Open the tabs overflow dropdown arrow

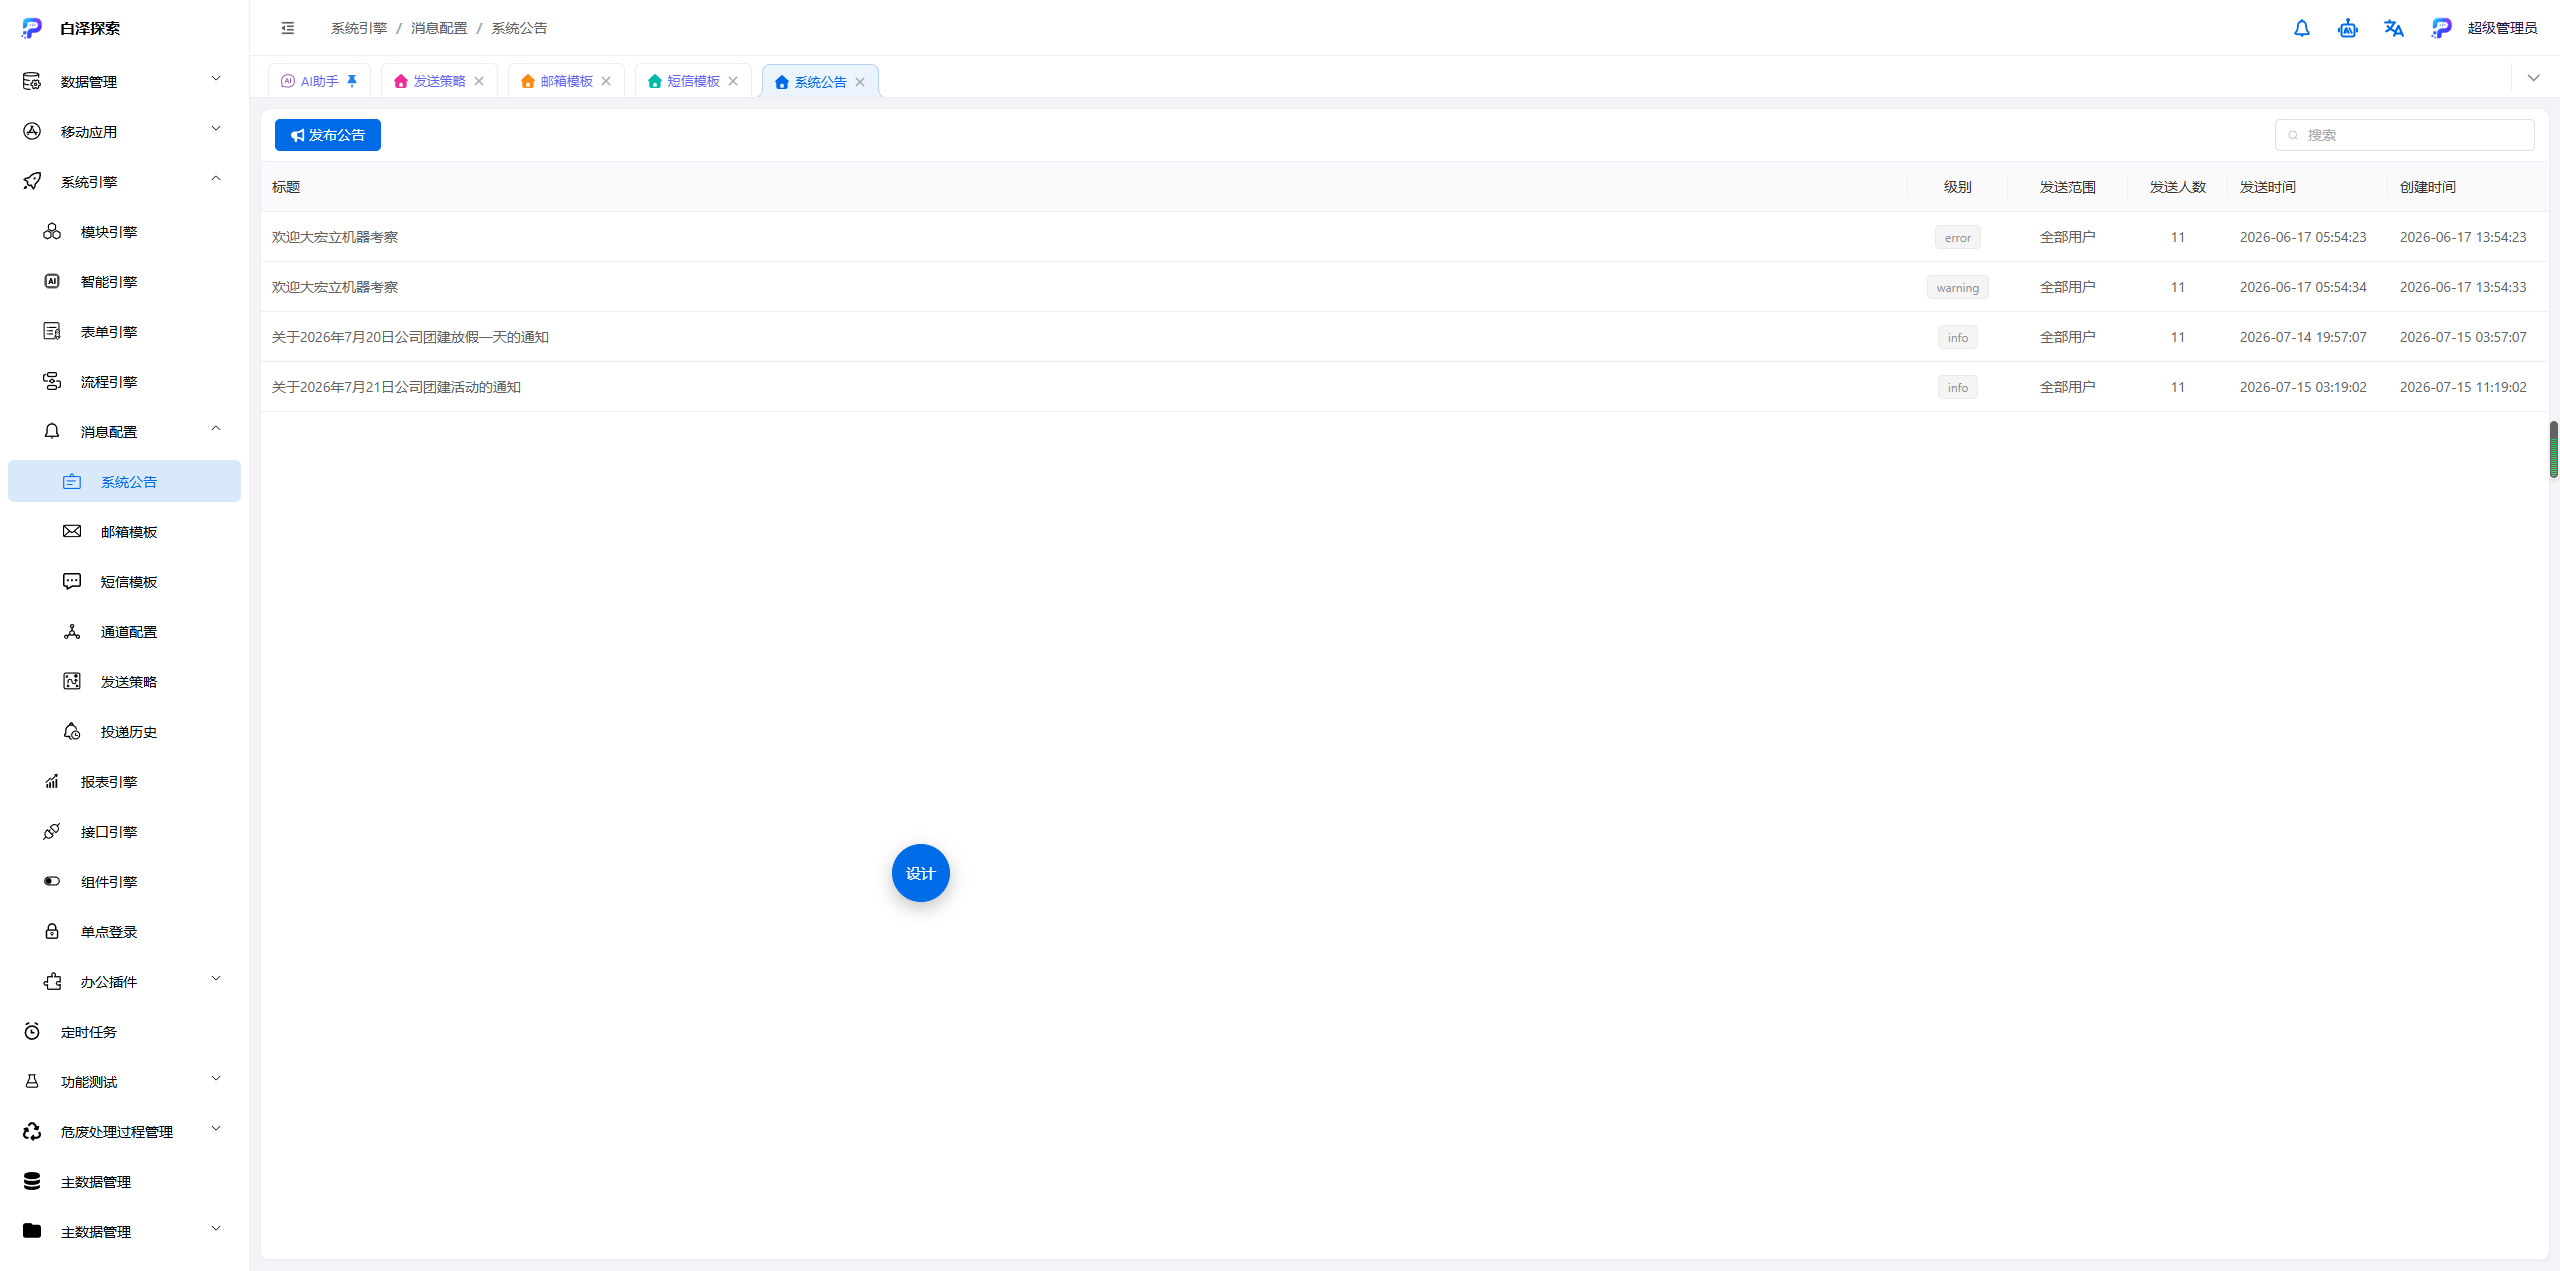tap(2534, 78)
